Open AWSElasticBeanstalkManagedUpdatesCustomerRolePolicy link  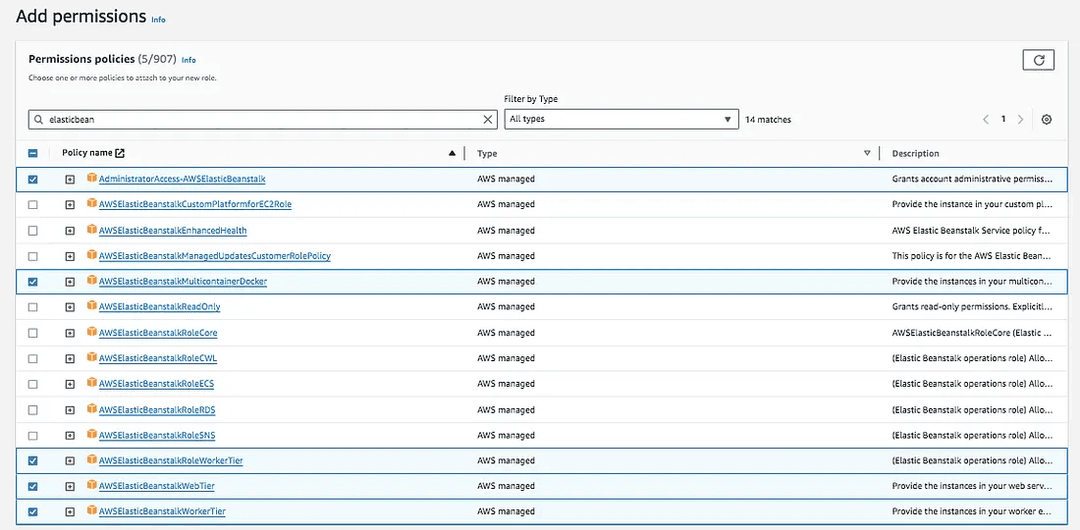point(215,256)
